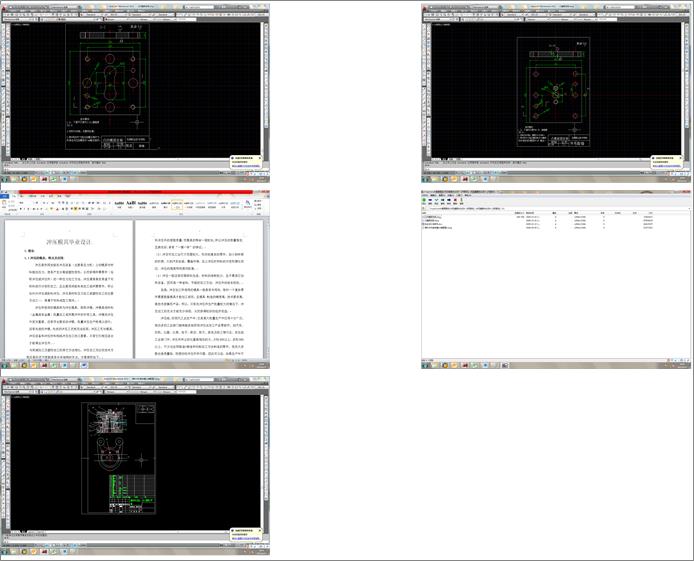Click the address path field in the archive window

tap(559, 208)
